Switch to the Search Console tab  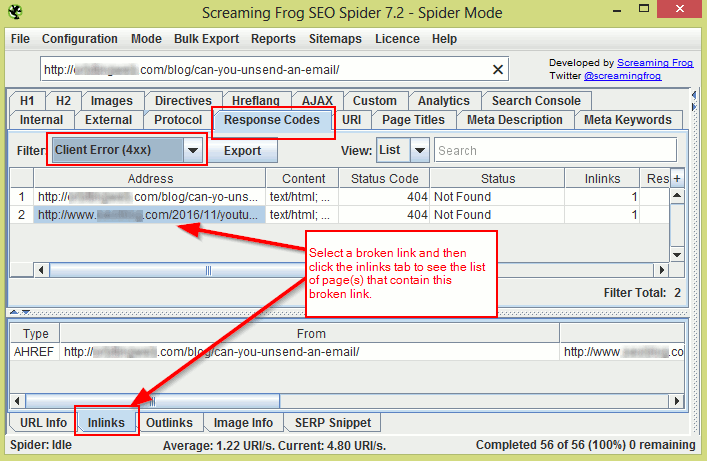click(536, 101)
